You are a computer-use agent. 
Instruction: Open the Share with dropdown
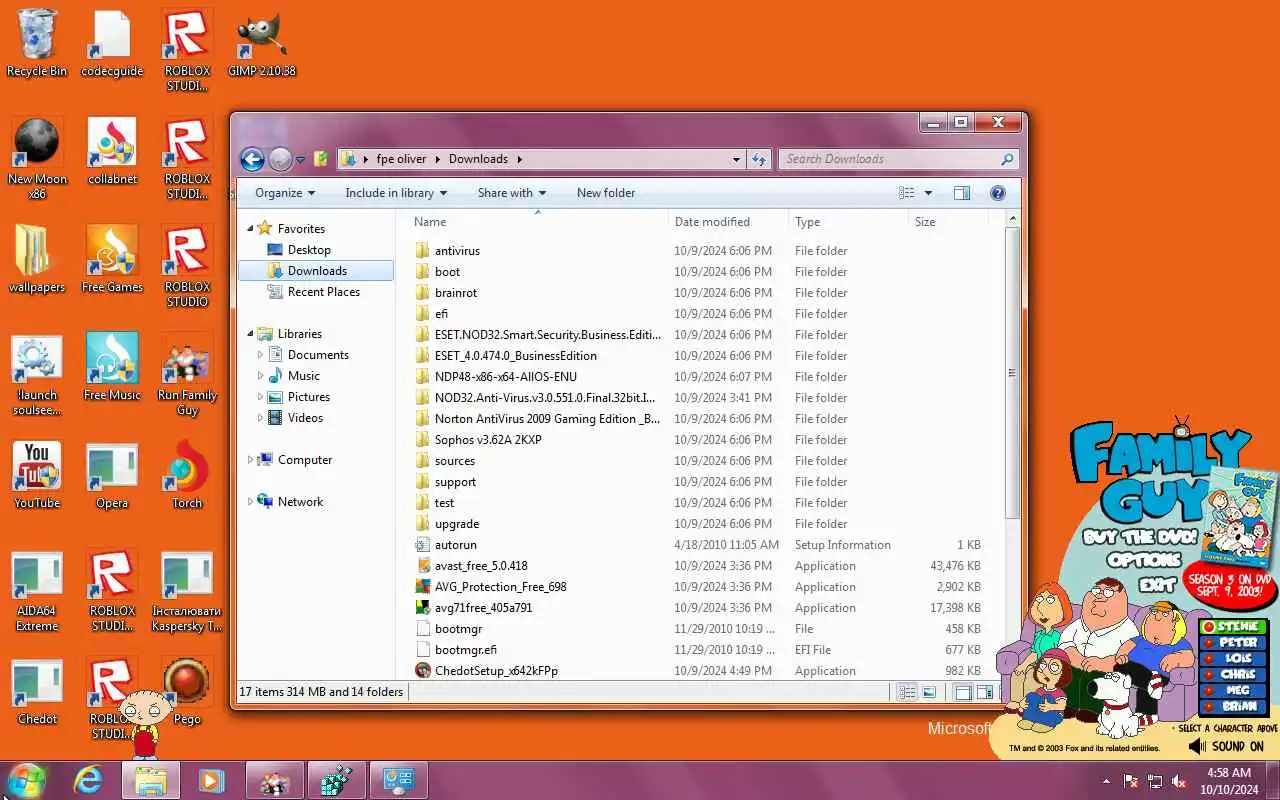[512, 193]
